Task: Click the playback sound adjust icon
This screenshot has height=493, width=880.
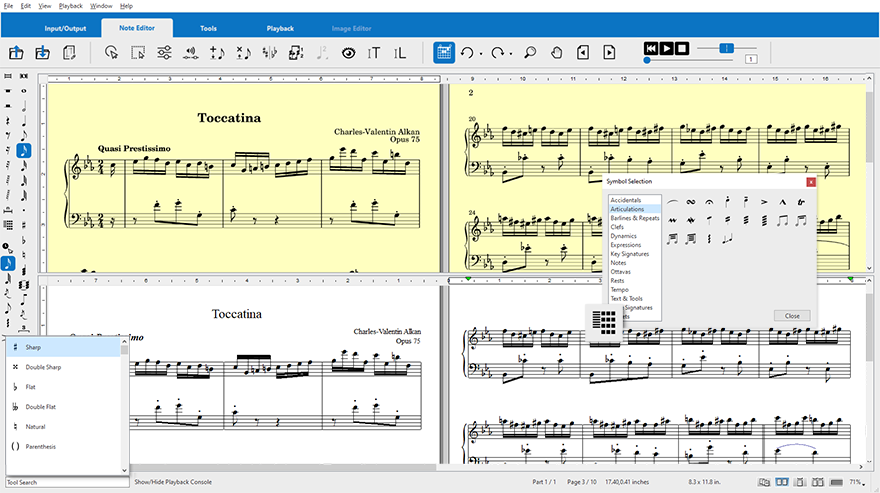Action: [x=191, y=53]
